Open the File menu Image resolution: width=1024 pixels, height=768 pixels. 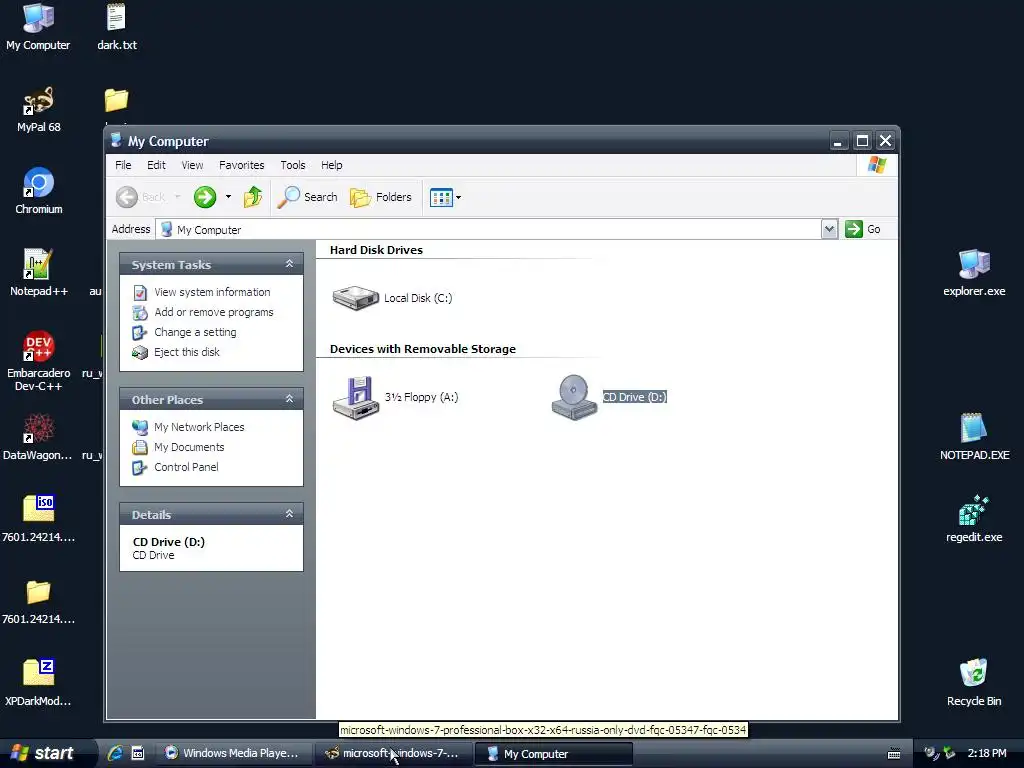pyautogui.click(x=123, y=165)
